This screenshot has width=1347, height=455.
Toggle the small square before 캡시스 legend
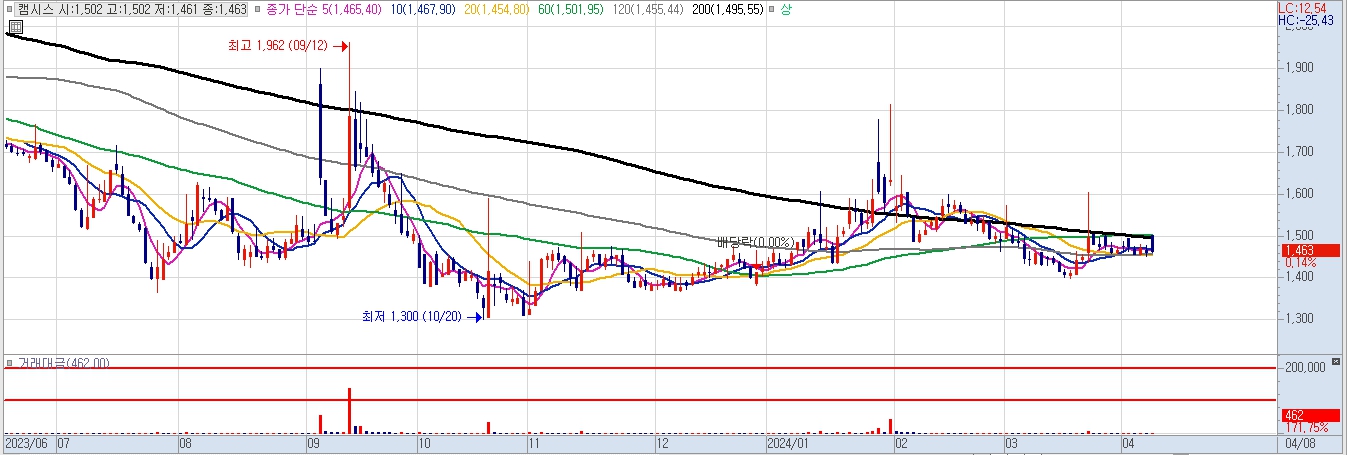coord(8,8)
